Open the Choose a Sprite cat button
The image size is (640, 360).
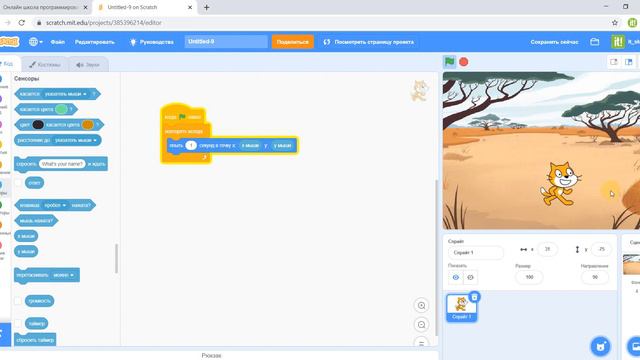tap(600, 346)
